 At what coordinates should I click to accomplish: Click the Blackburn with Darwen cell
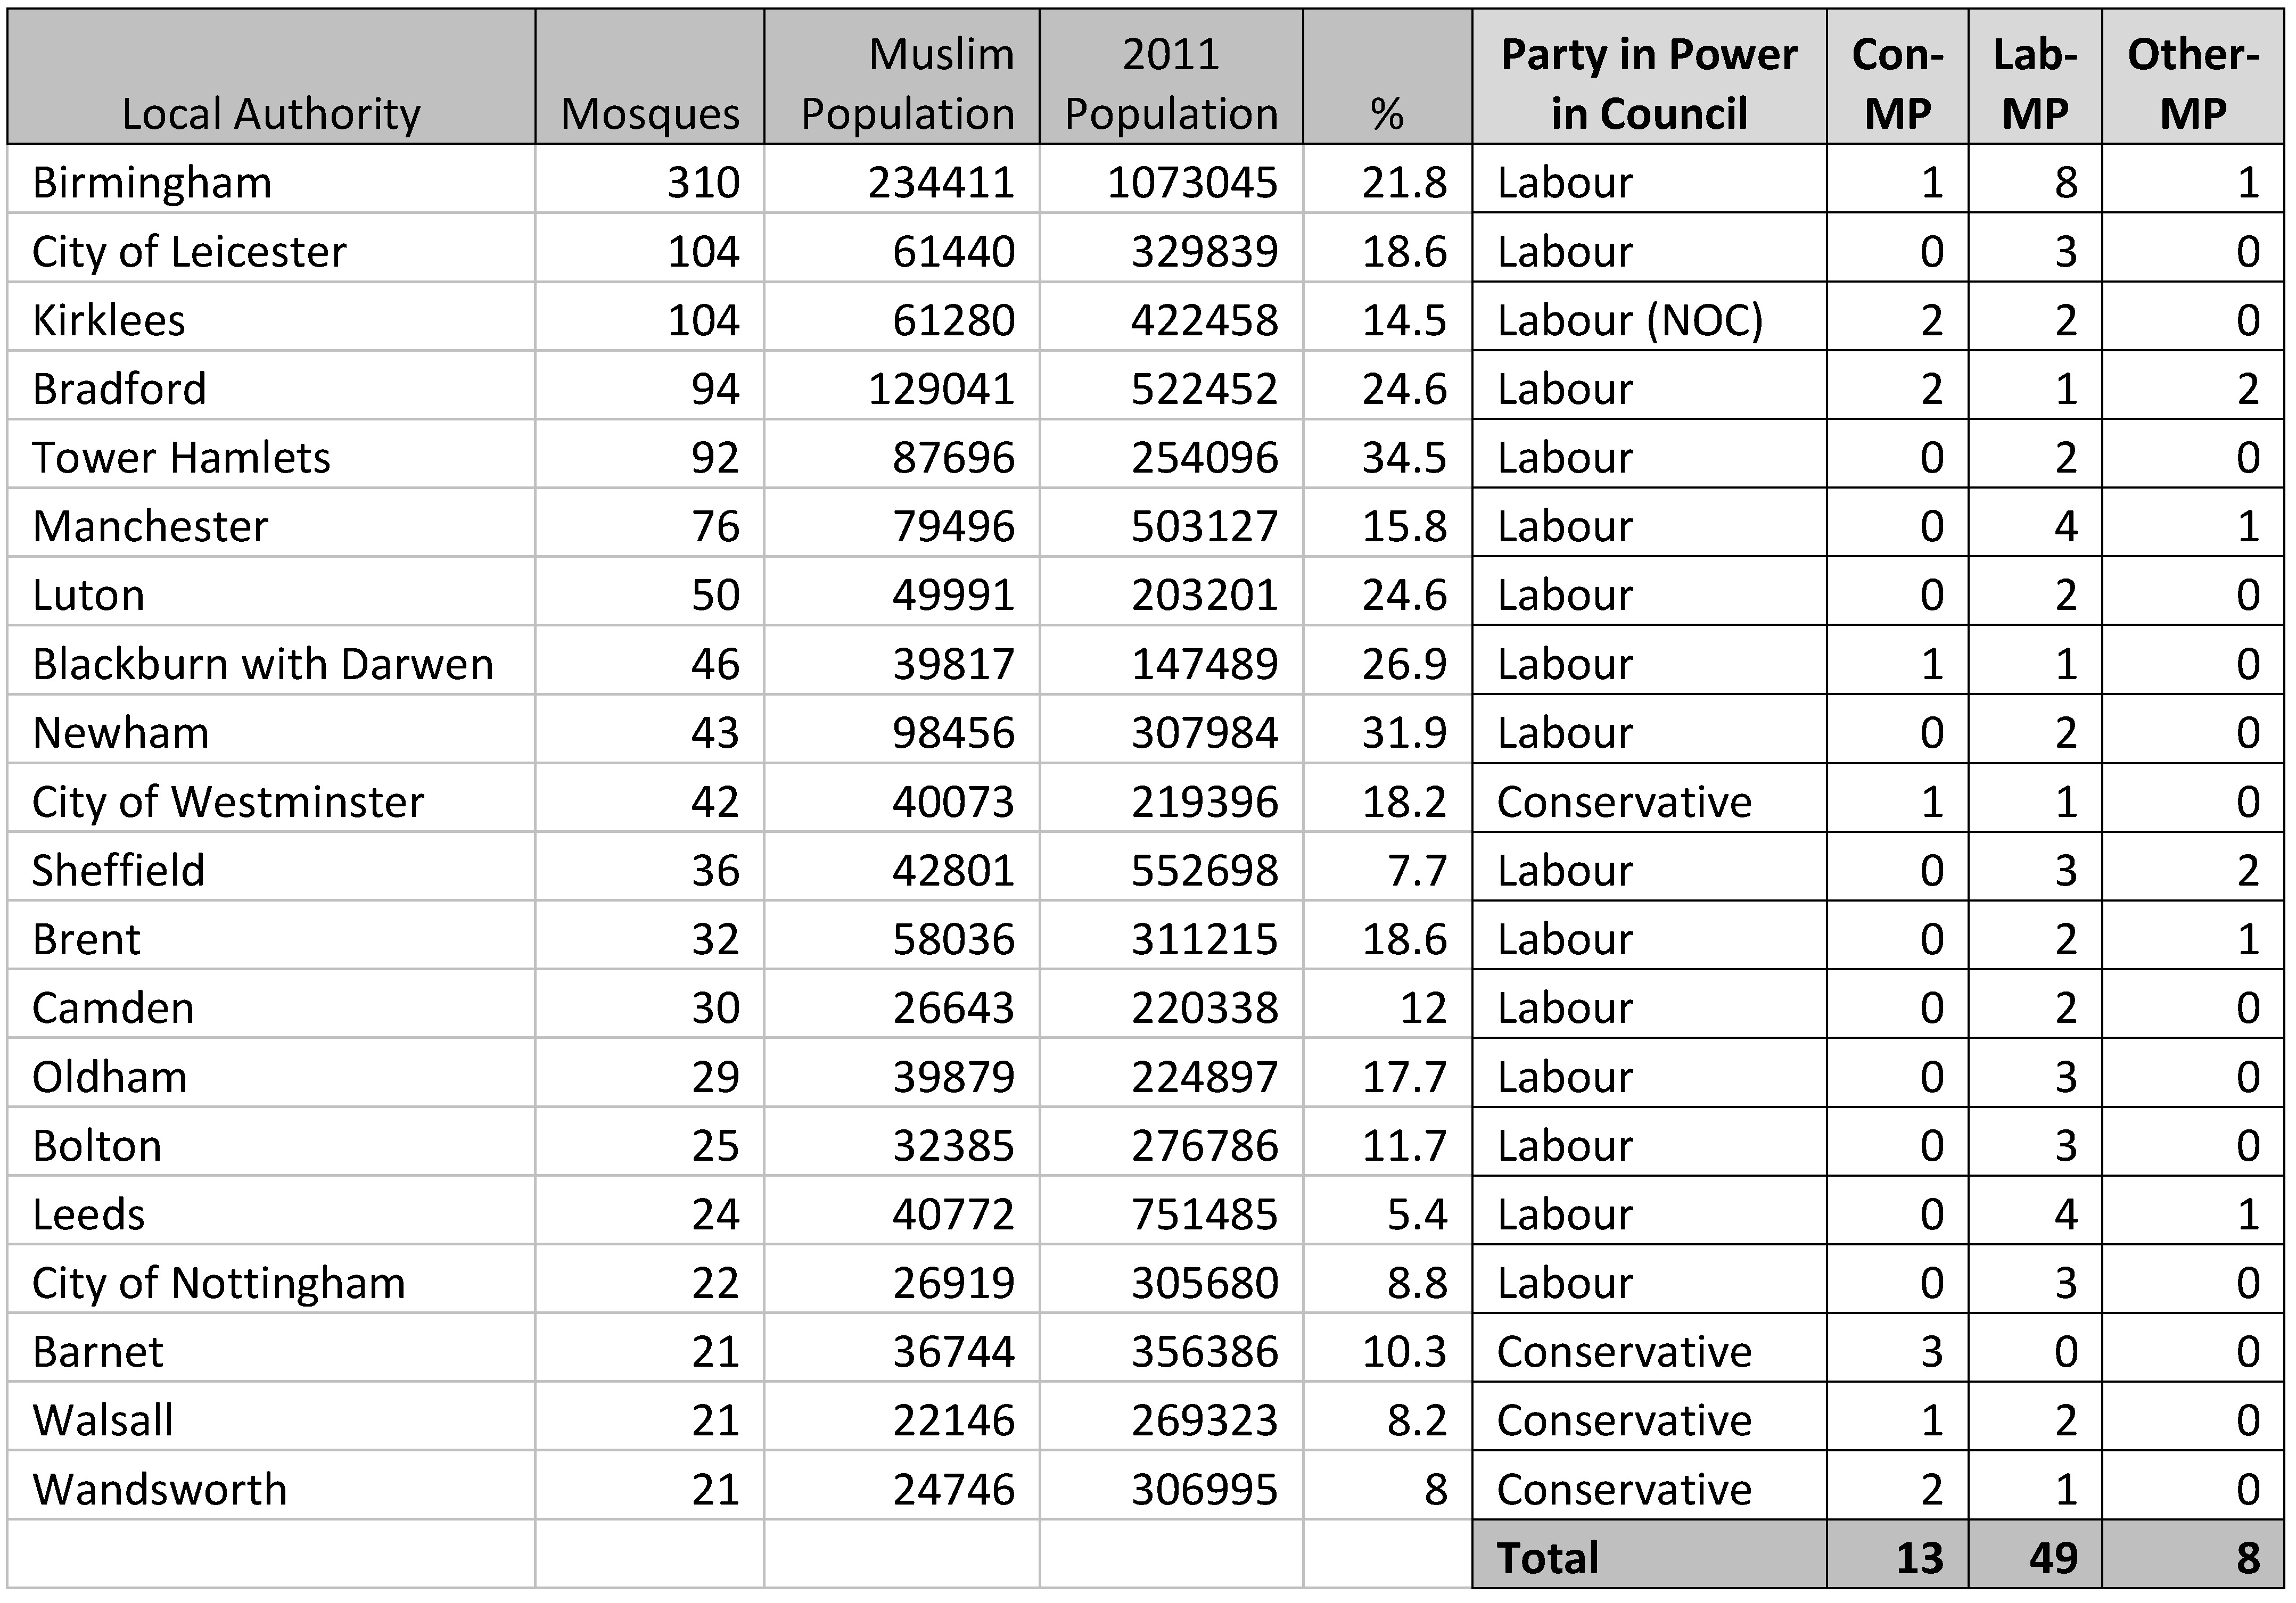[263, 664]
